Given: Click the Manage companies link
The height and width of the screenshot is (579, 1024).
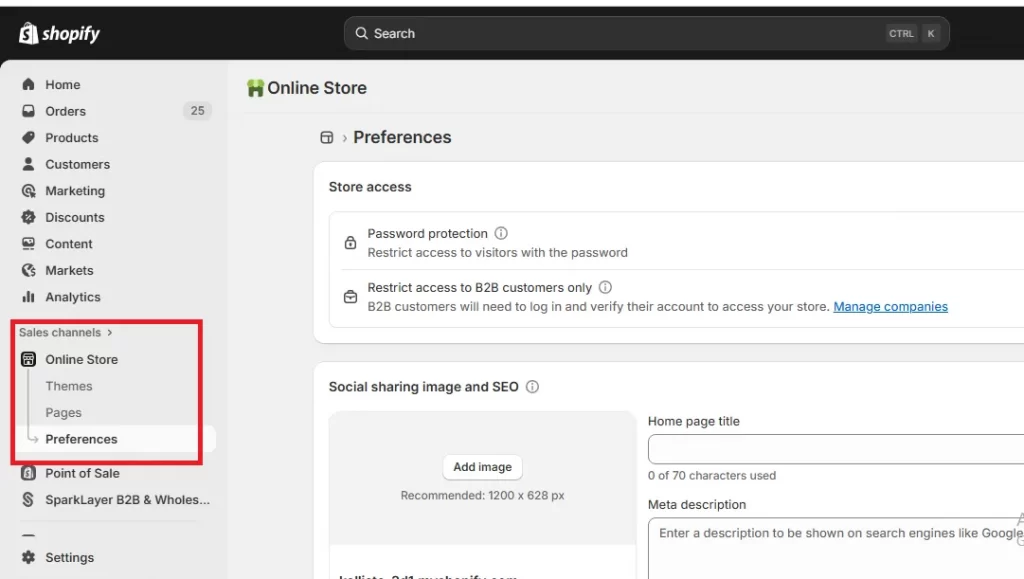Looking at the screenshot, I should 890,306.
